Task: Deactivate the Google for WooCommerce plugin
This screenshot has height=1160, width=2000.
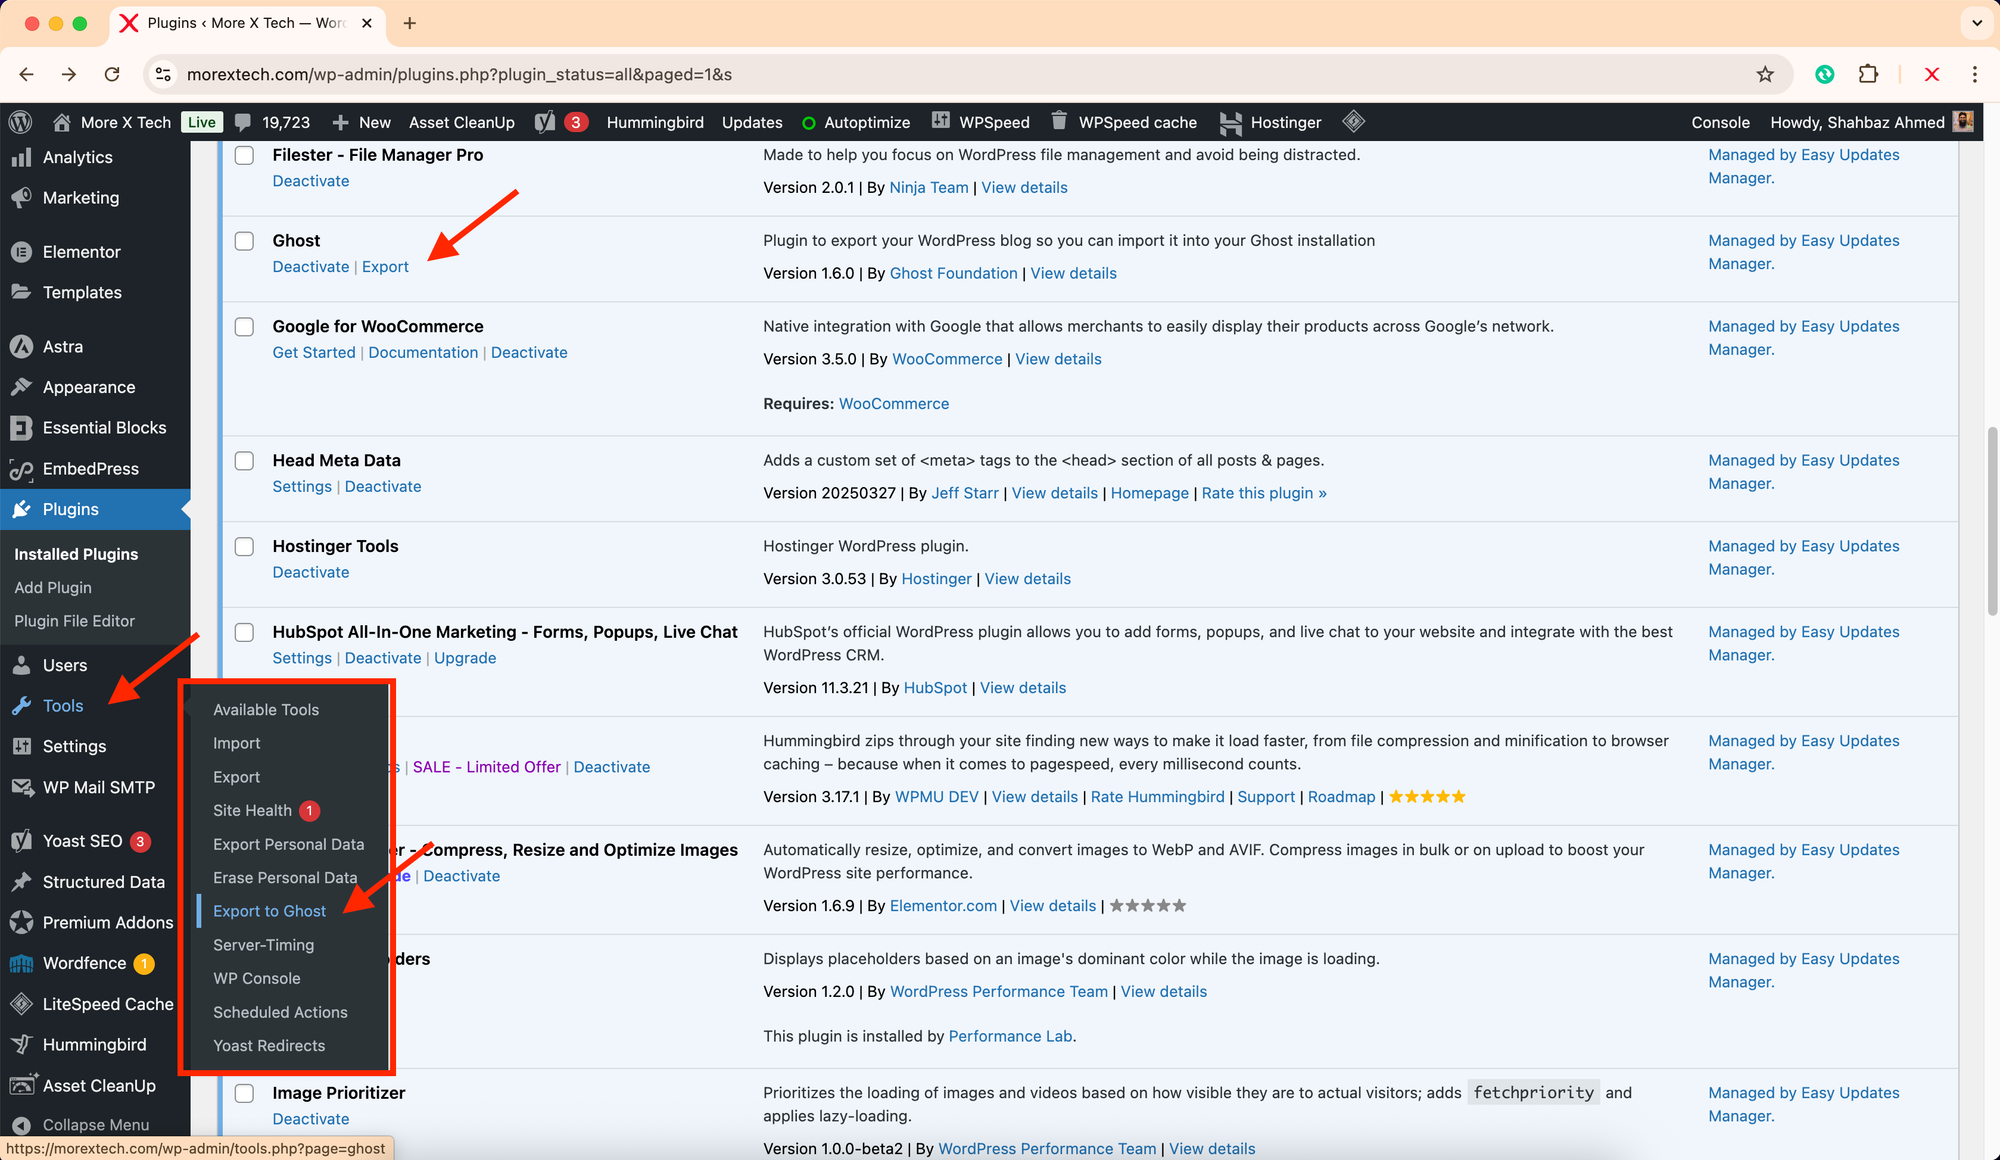Action: point(528,353)
